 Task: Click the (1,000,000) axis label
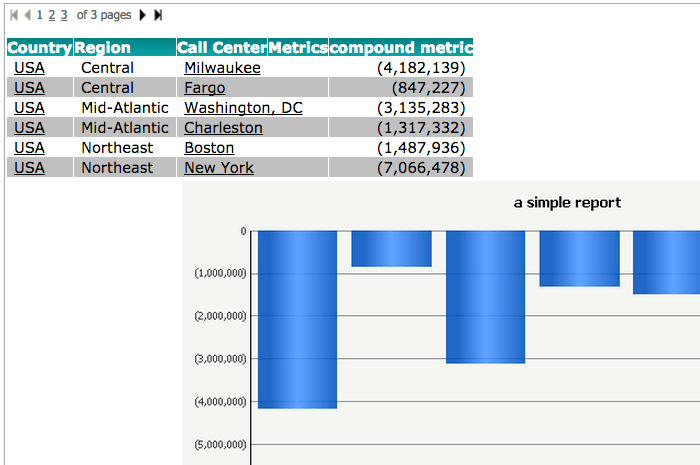tap(221, 273)
